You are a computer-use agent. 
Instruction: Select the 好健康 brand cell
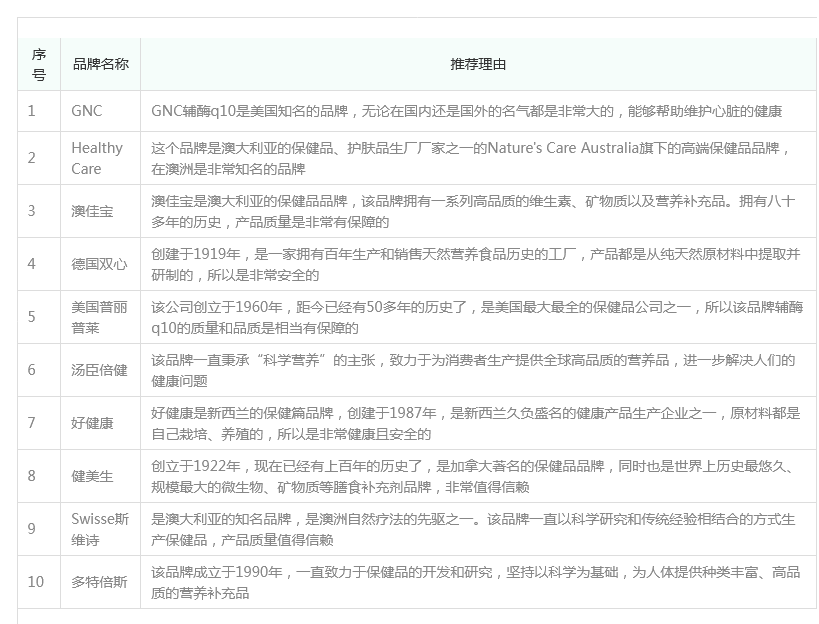click(92, 423)
